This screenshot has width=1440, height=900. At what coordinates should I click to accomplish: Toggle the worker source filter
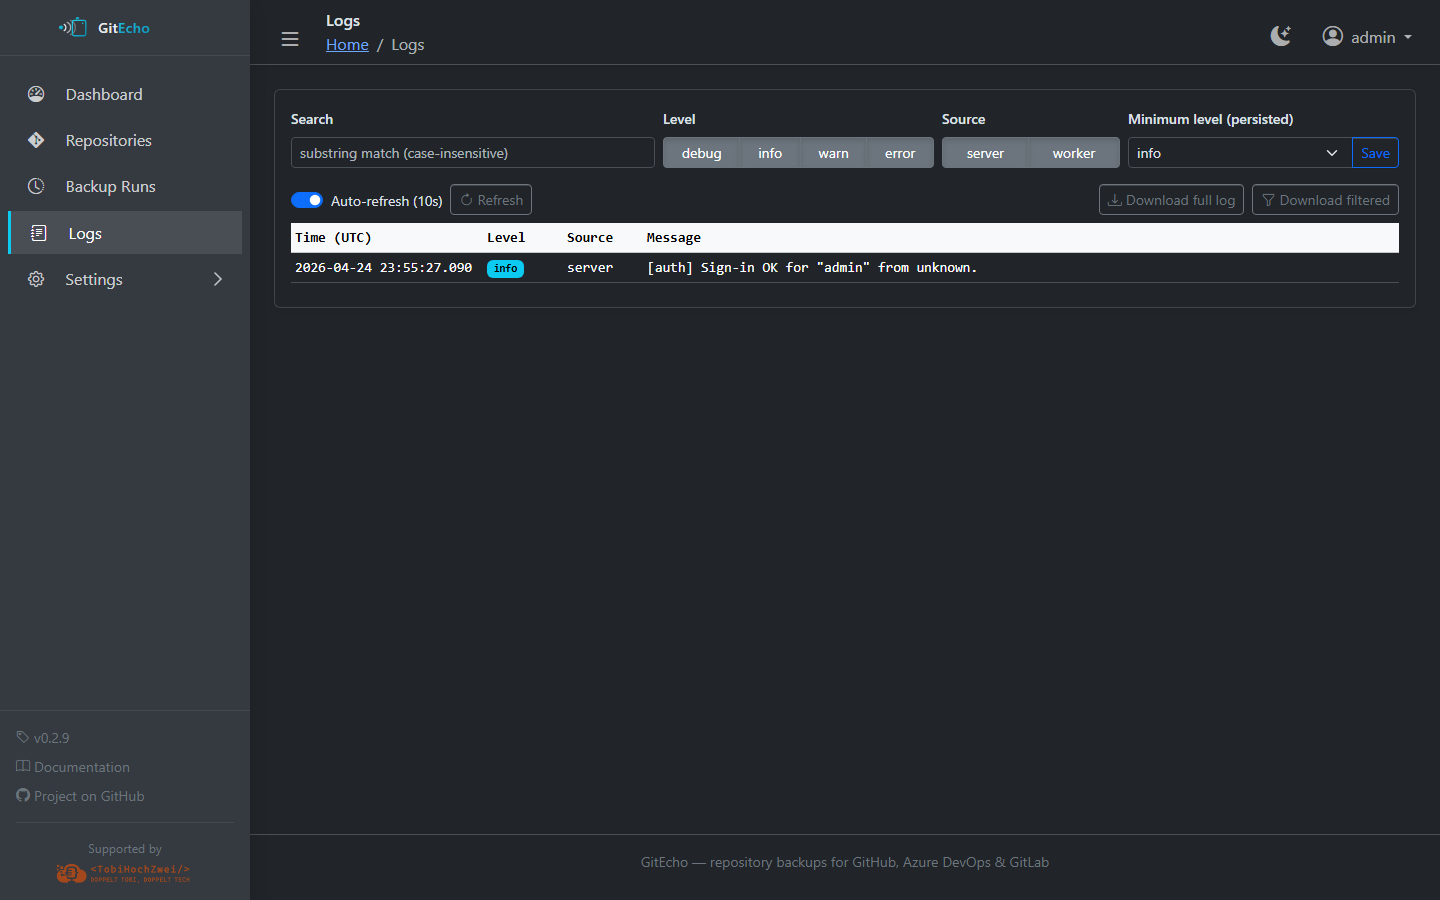[1073, 153]
